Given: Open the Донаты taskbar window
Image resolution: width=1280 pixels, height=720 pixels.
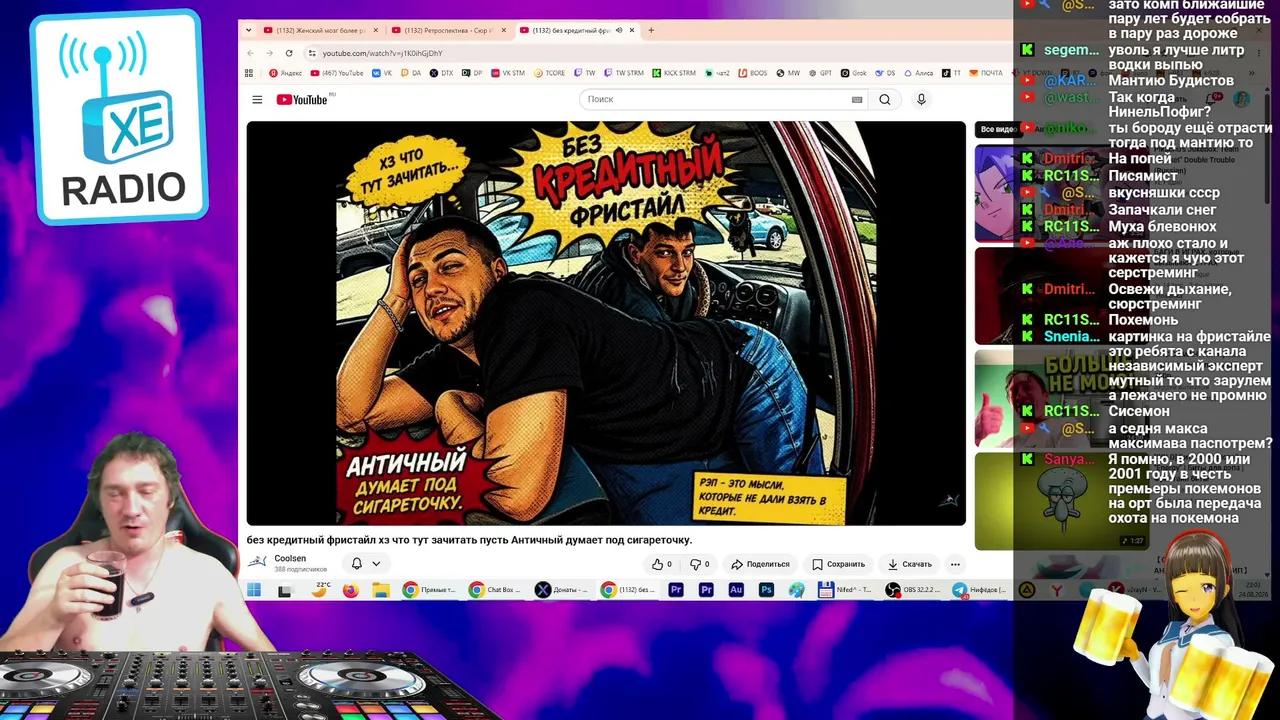Looking at the screenshot, I should coord(562,590).
